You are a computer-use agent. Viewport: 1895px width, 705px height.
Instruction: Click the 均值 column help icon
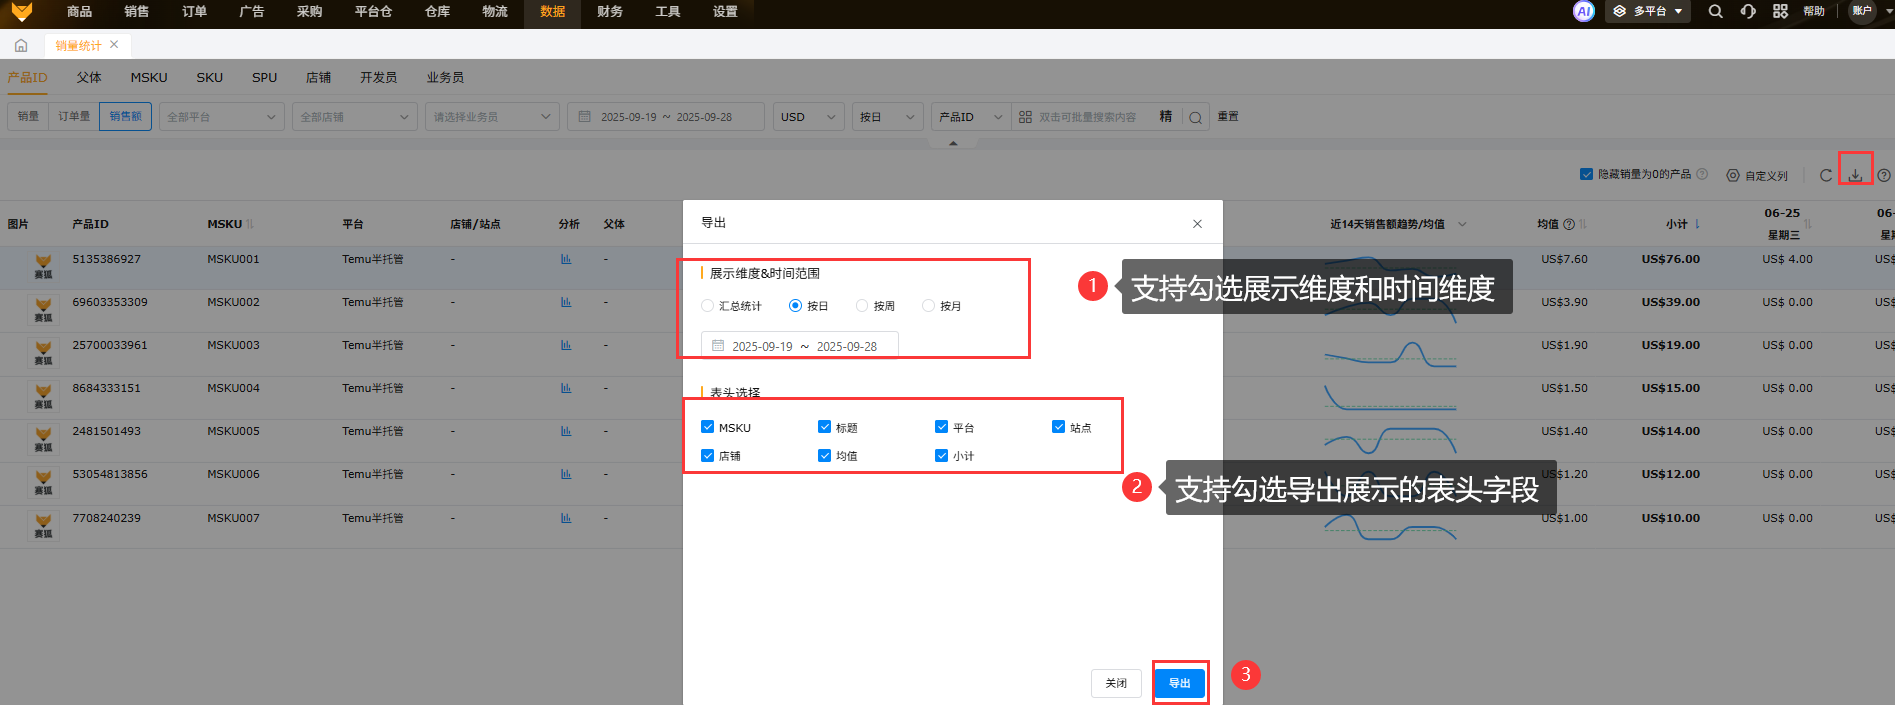pos(1569,224)
